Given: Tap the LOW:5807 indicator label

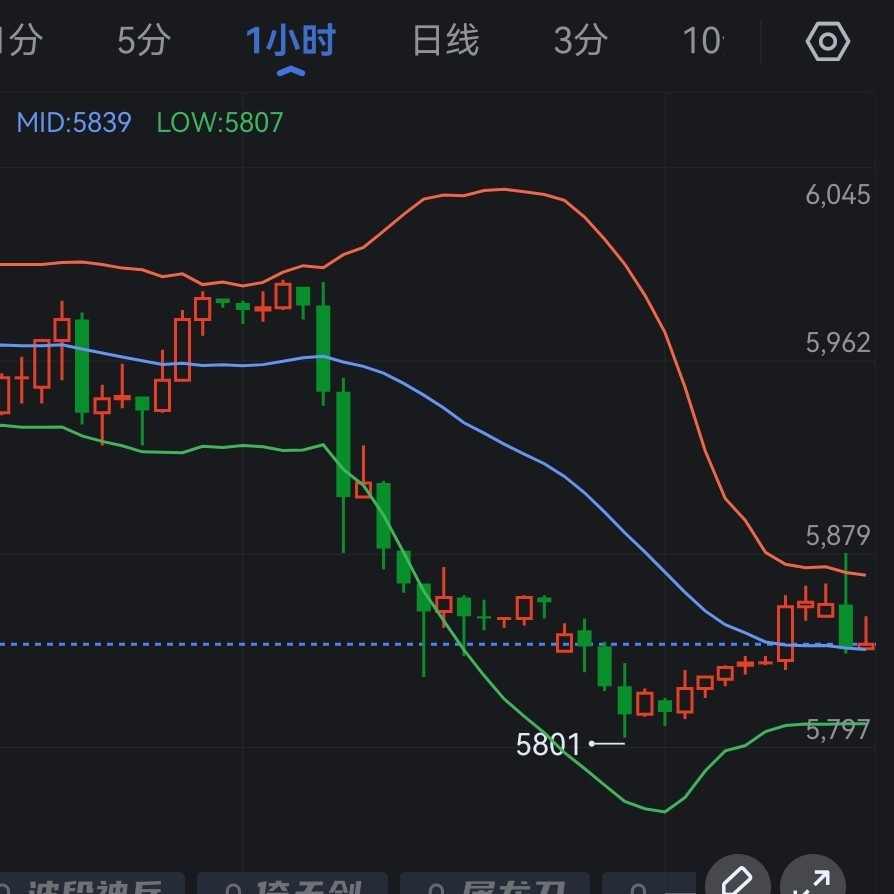Looking at the screenshot, I should (x=220, y=123).
